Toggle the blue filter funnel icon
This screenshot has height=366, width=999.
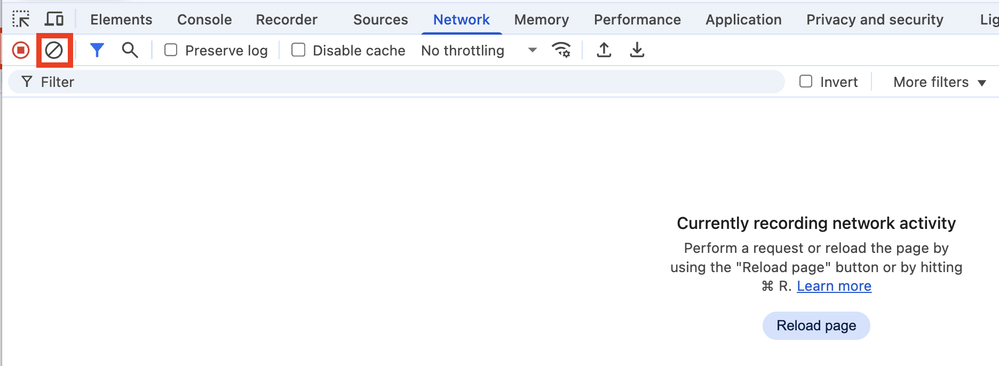(97, 50)
